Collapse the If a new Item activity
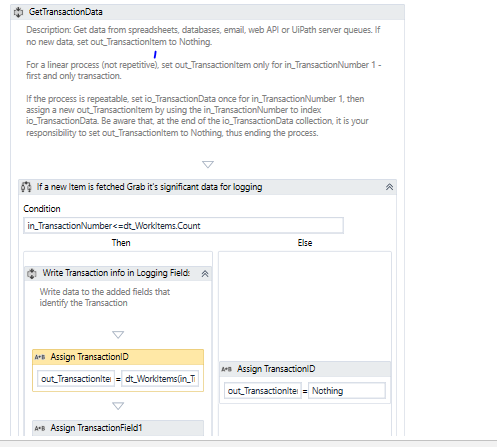The width and height of the screenshot is (497, 447). click(x=389, y=187)
